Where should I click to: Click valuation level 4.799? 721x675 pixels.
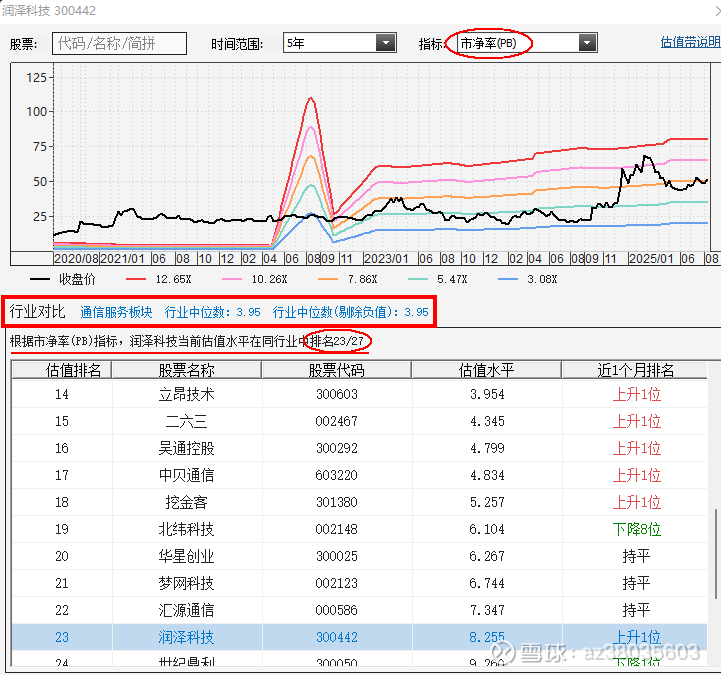487,448
